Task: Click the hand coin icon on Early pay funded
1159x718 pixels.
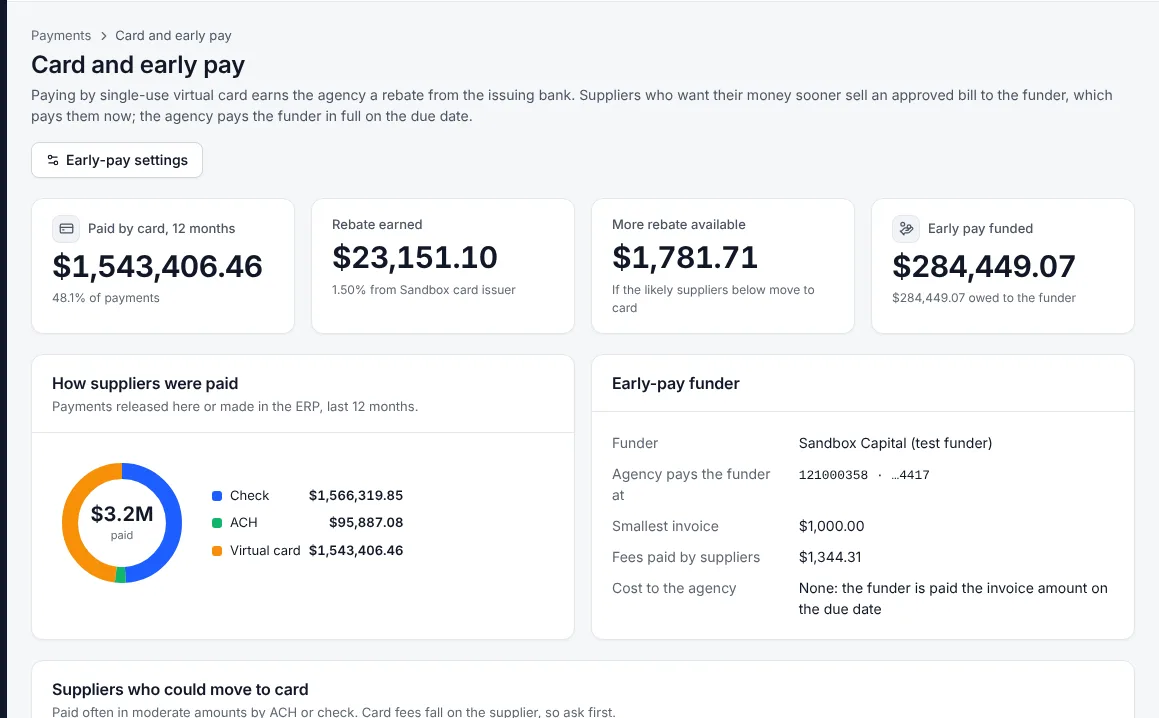Action: tap(906, 228)
